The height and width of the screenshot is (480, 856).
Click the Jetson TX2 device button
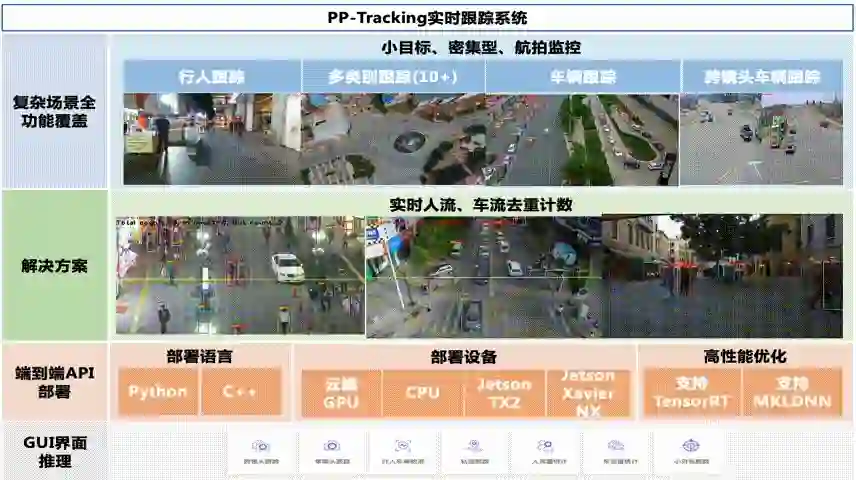pos(504,393)
